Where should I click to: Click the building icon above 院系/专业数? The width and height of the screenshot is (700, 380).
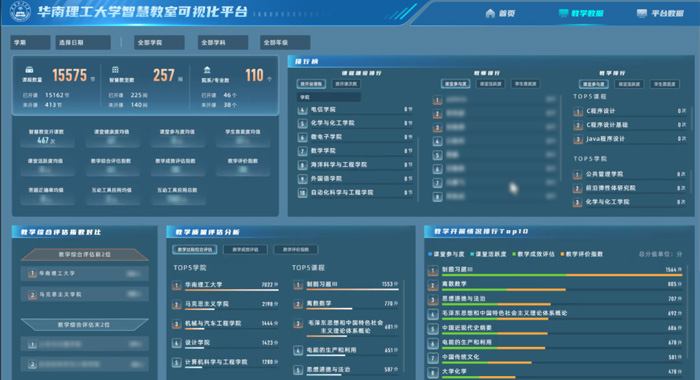(x=207, y=70)
